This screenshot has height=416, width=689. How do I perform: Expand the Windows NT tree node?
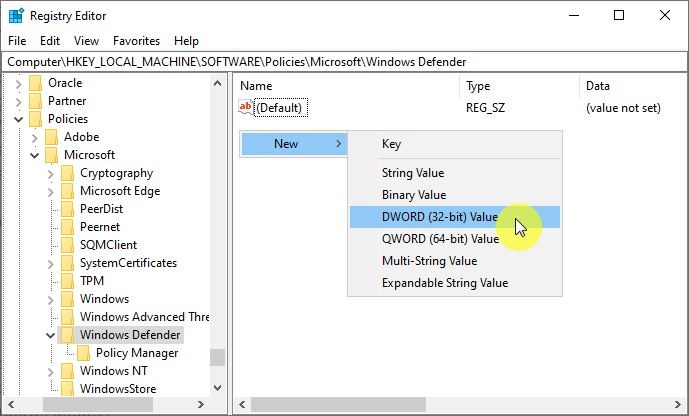pos(50,372)
